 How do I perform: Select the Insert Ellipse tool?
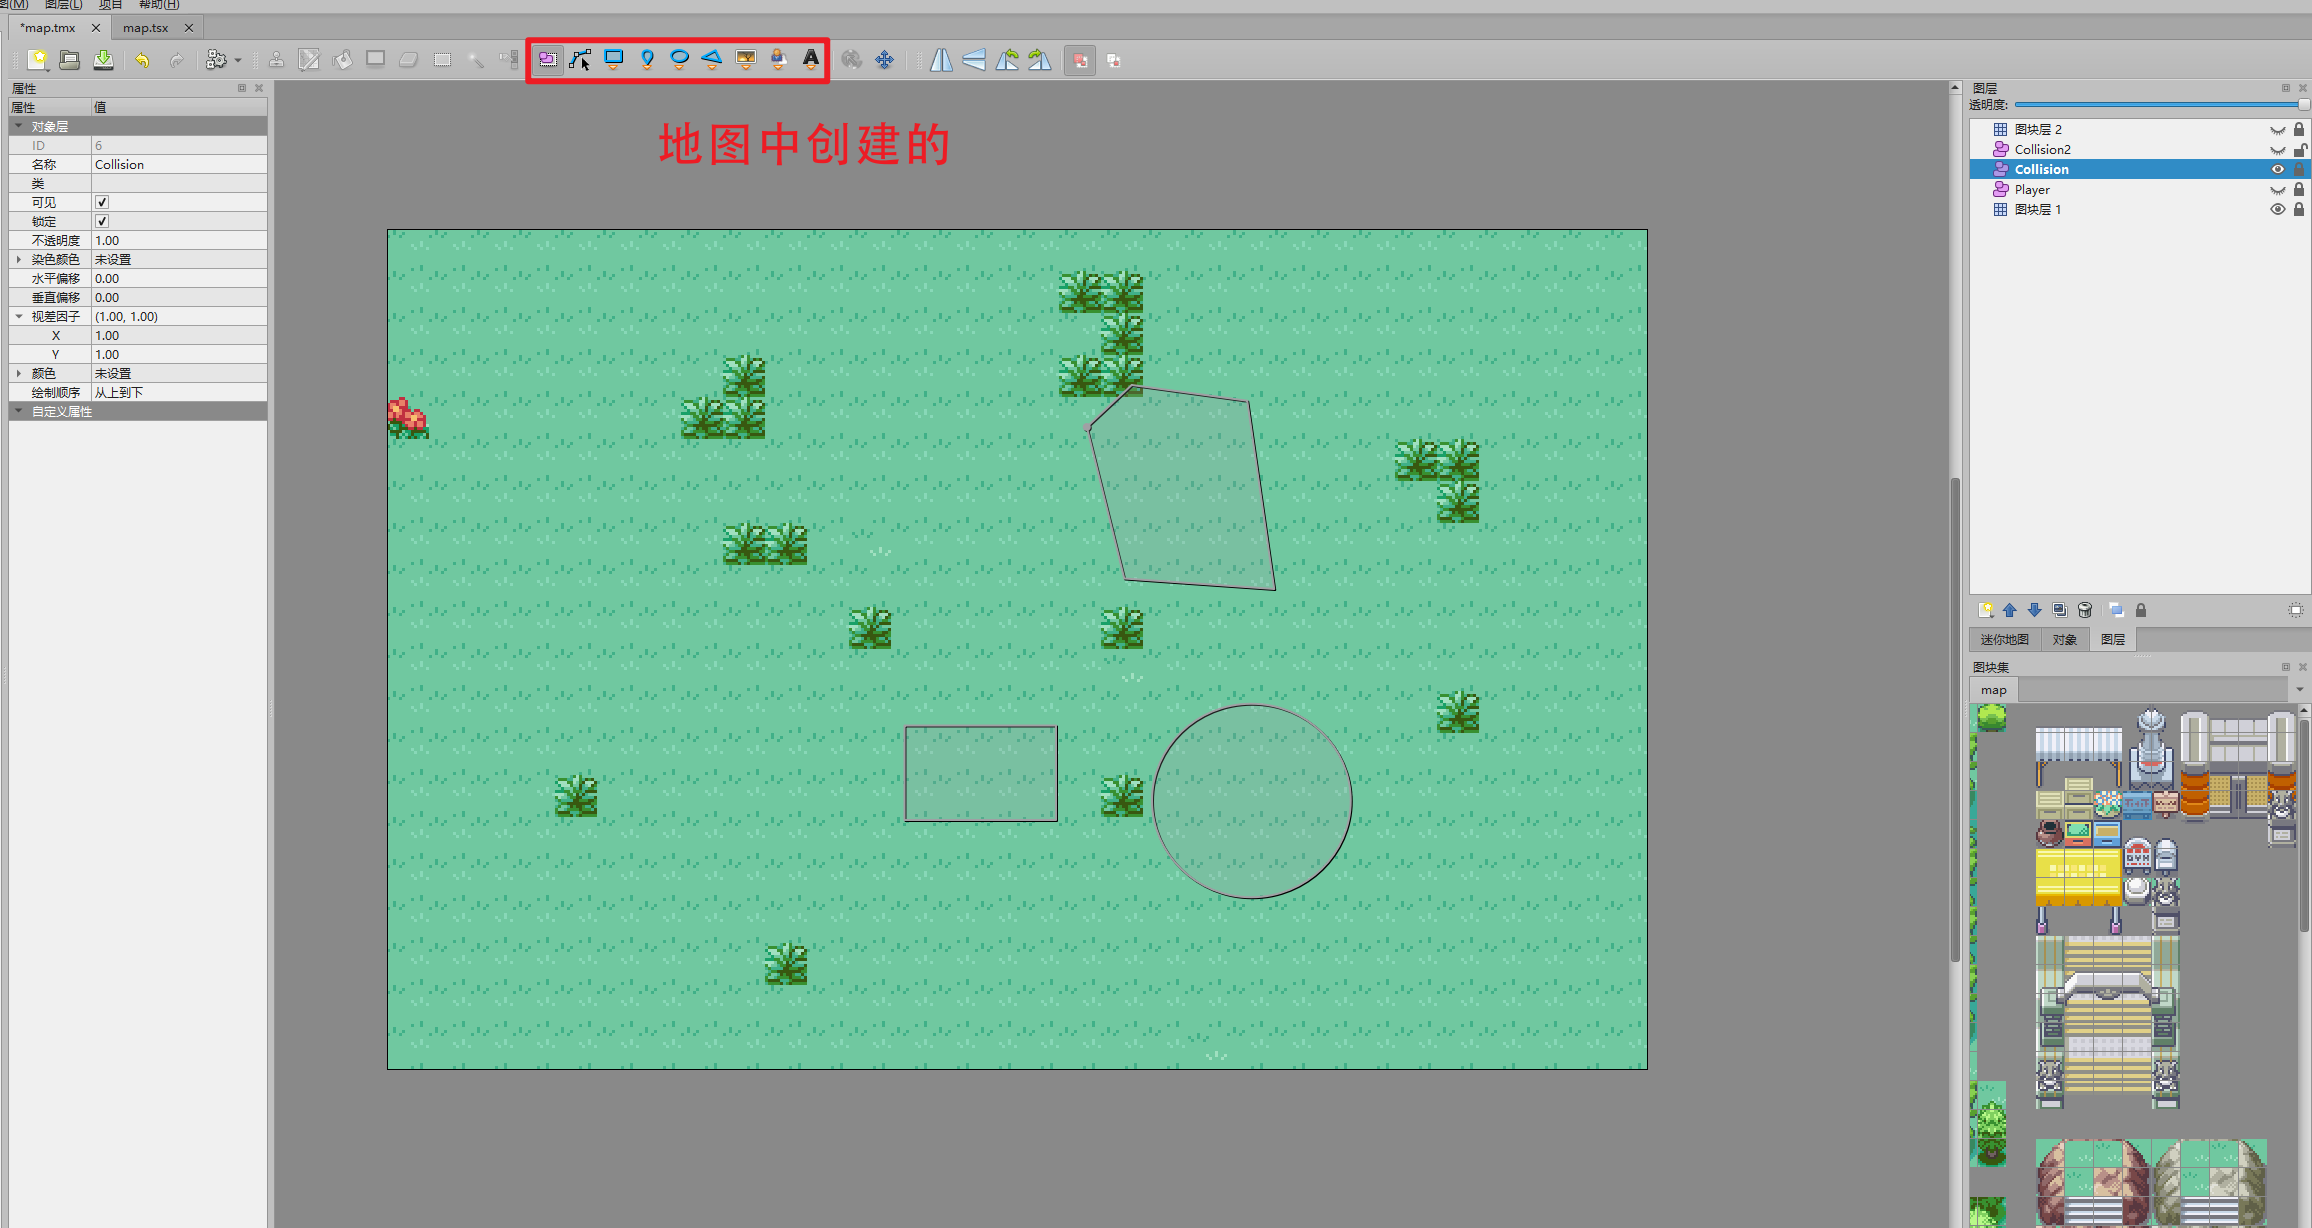(x=679, y=60)
